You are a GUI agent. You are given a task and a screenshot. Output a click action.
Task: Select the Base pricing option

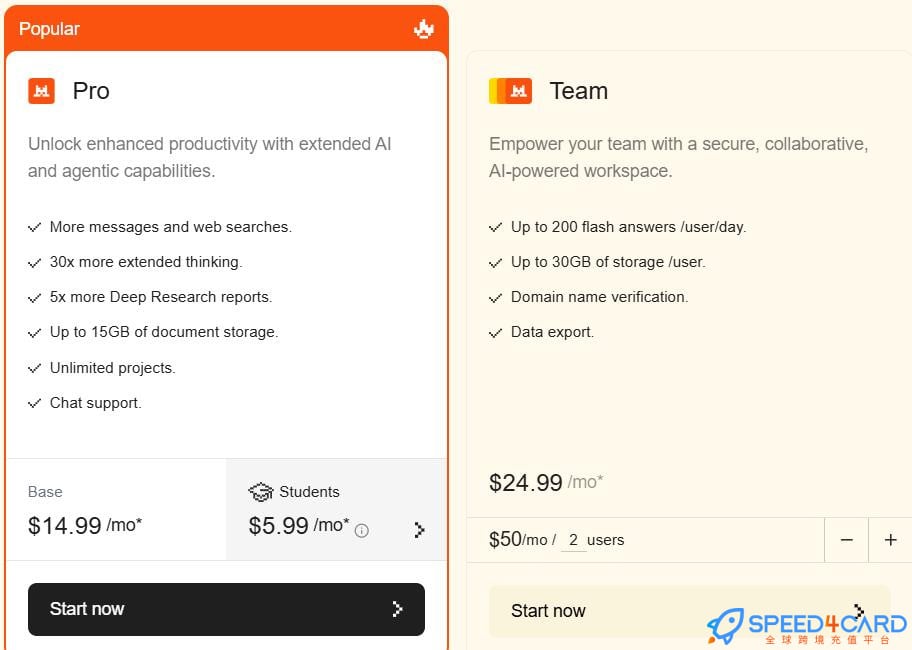tap(115, 510)
